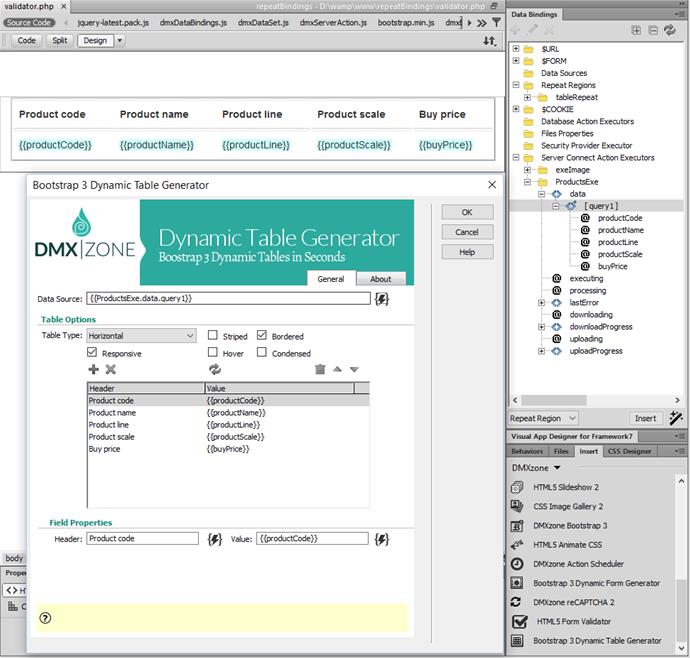Click the Value field binding picker icon
The height and width of the screenshot is (658, 690).
pyautogui.click(x=382, y=539)
